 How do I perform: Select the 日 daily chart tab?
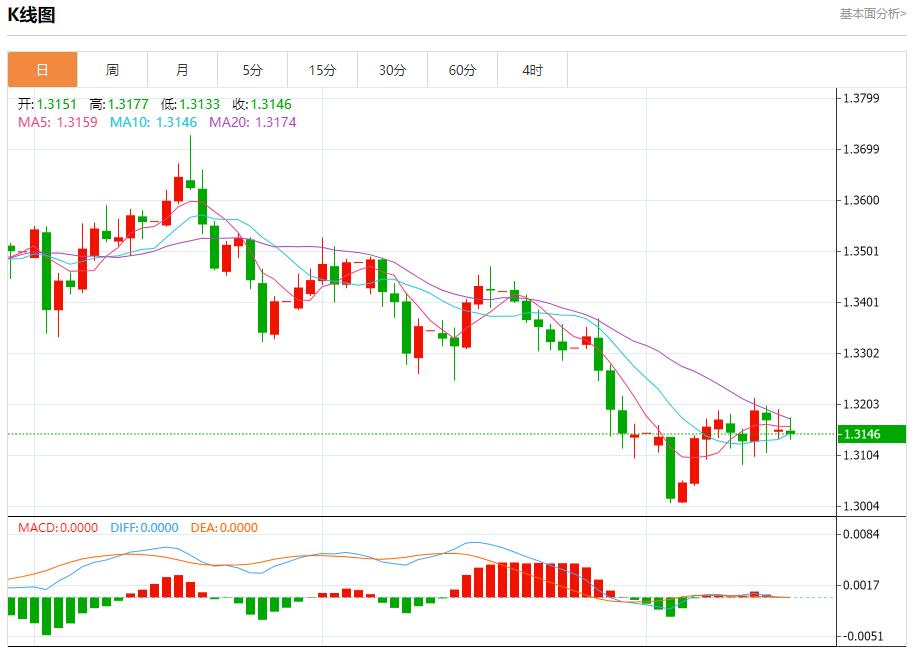pos(42,70)
